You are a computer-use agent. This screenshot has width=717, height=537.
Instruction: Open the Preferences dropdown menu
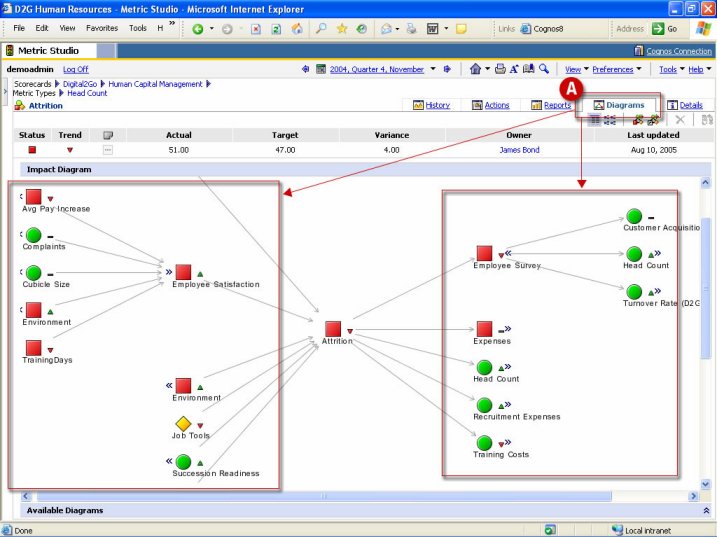point(617,69)
